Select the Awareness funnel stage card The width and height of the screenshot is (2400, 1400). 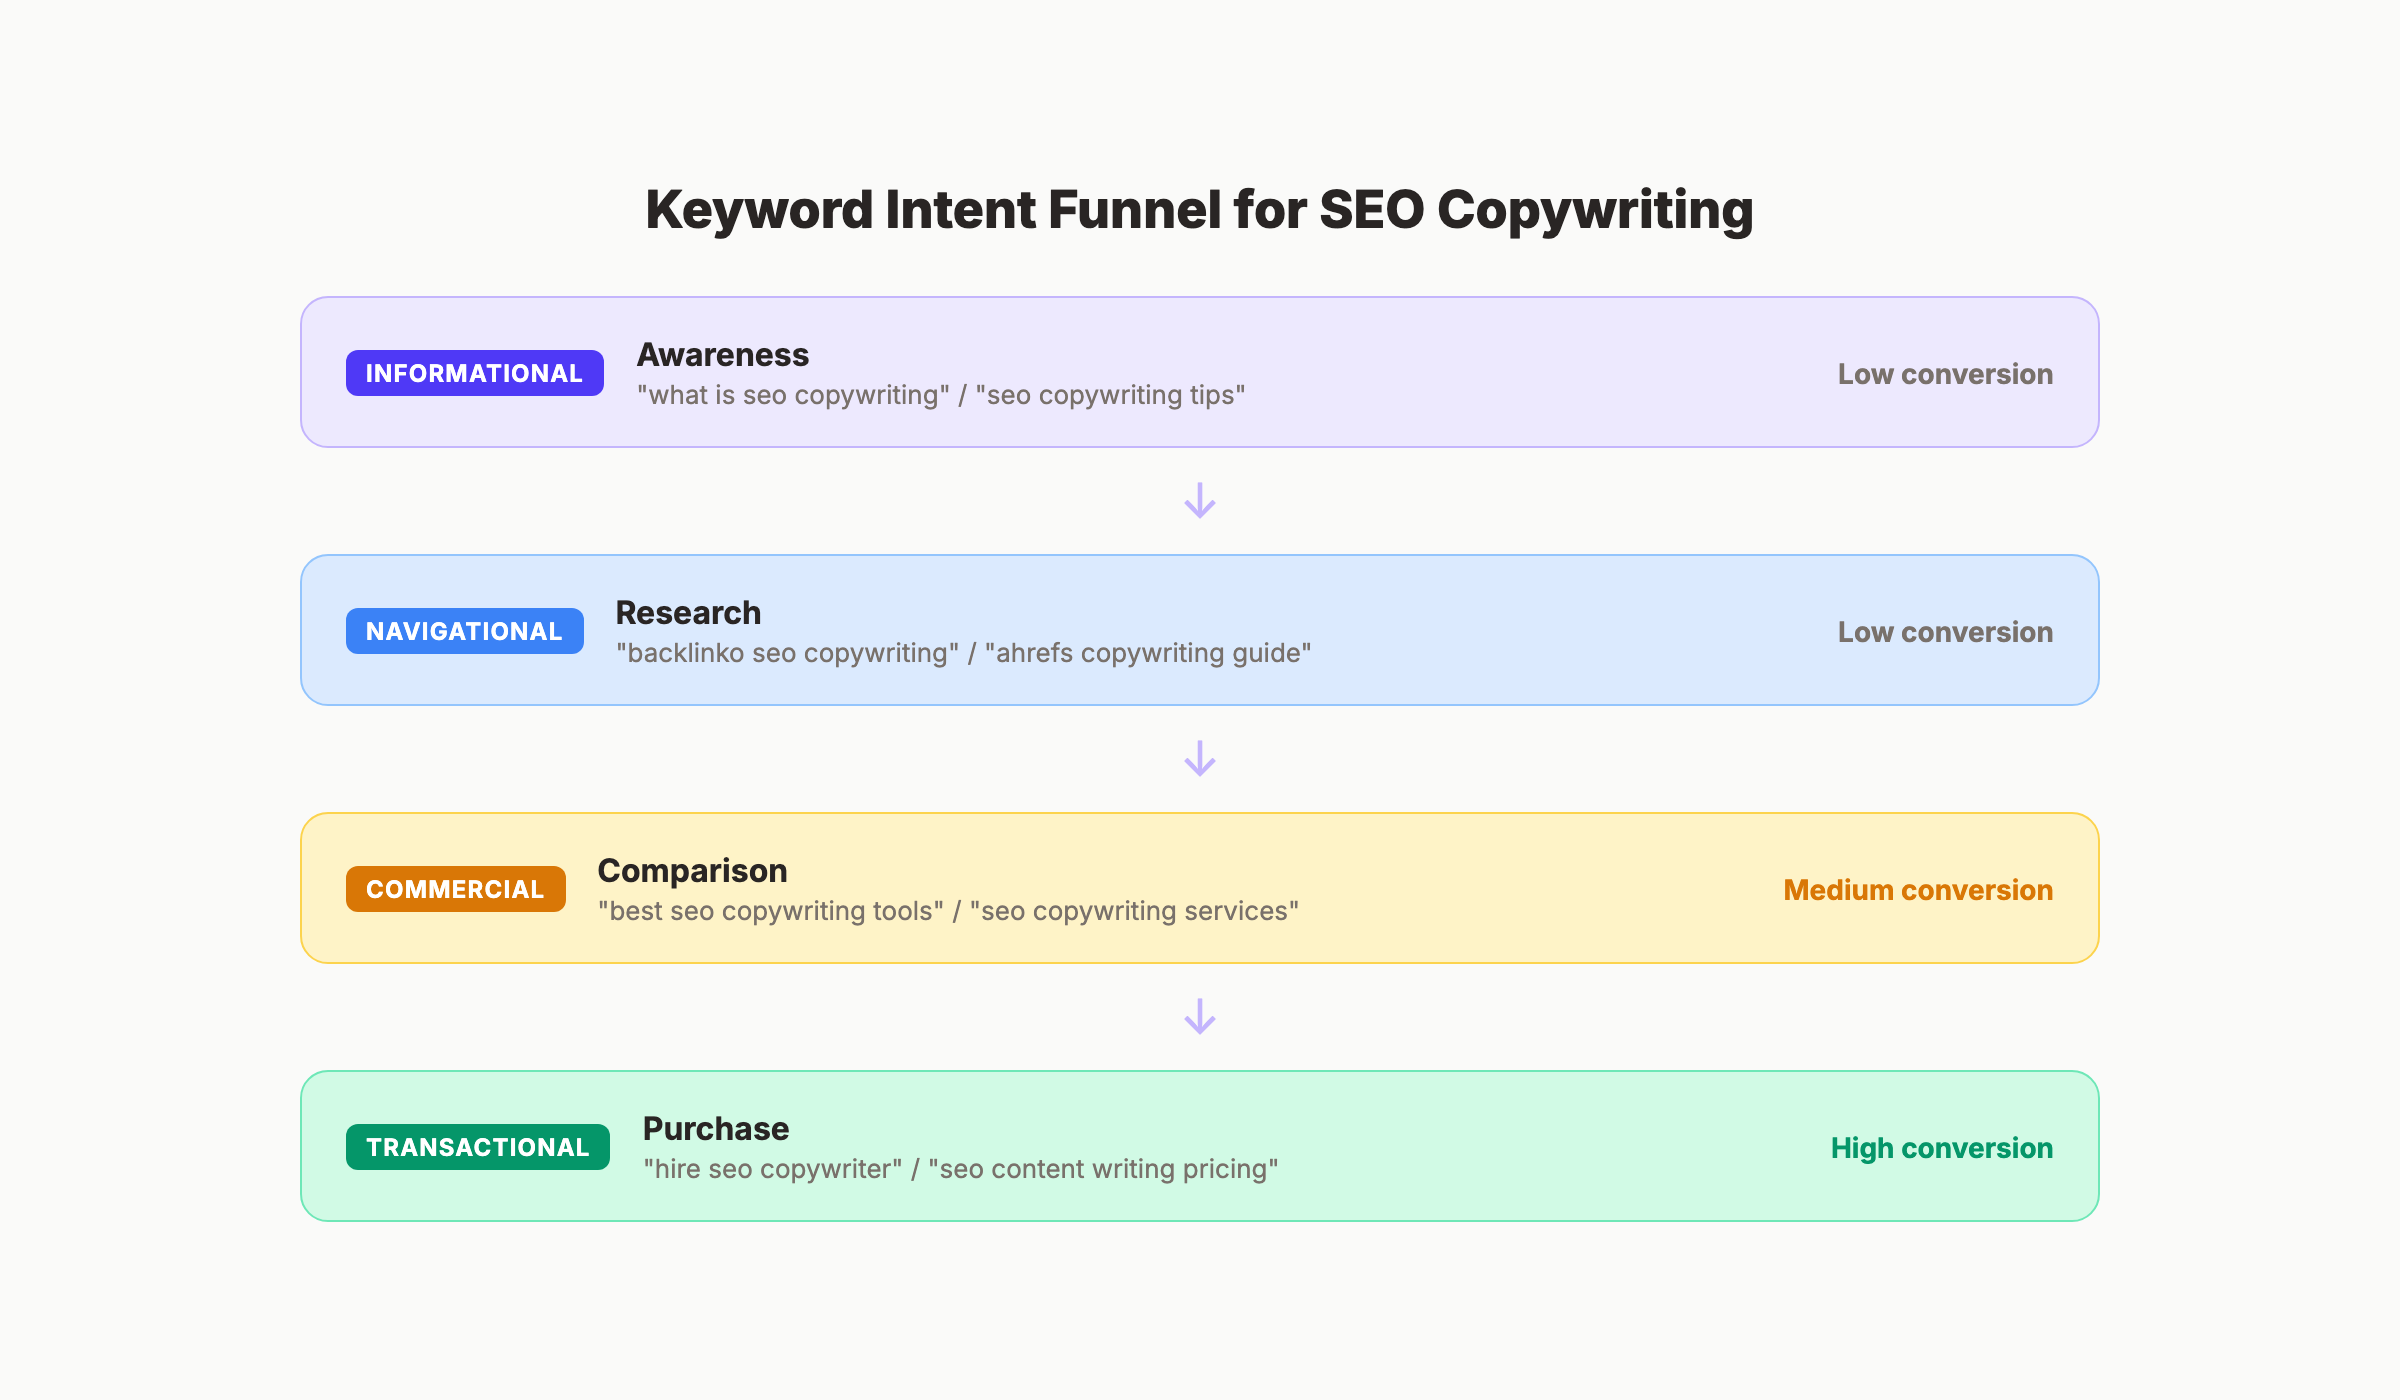click(1200, 372)
